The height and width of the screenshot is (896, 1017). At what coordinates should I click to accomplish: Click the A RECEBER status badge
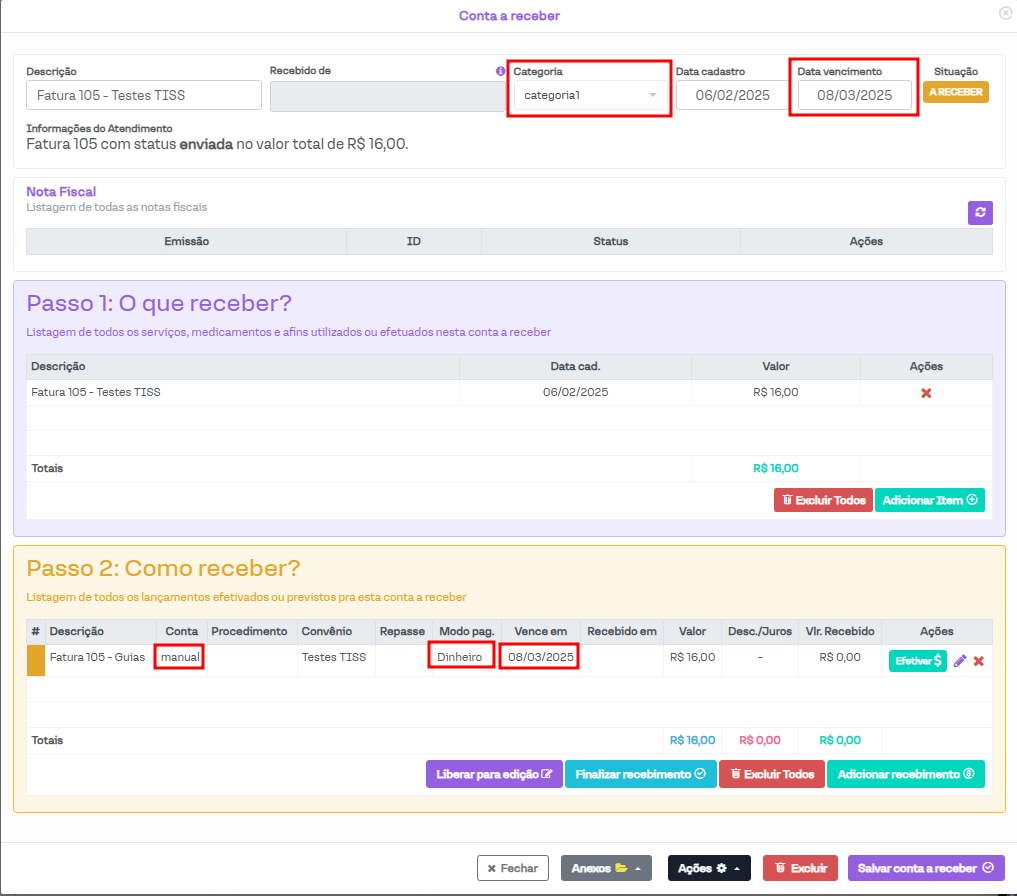point(955,92)
